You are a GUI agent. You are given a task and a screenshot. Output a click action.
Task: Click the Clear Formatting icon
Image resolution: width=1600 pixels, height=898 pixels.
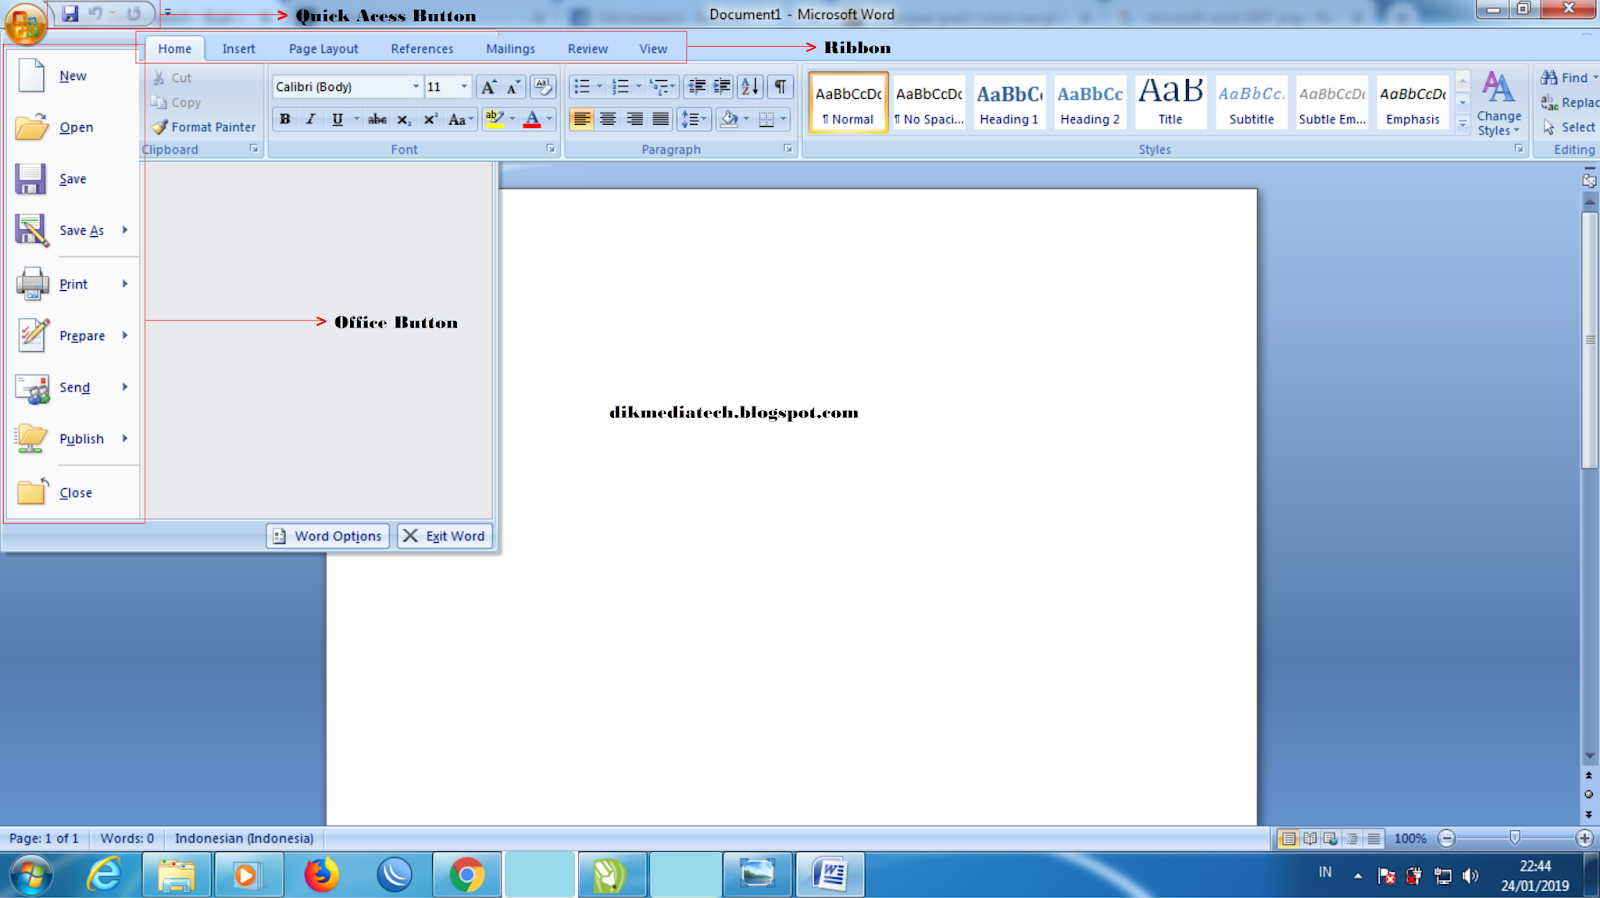542,87
